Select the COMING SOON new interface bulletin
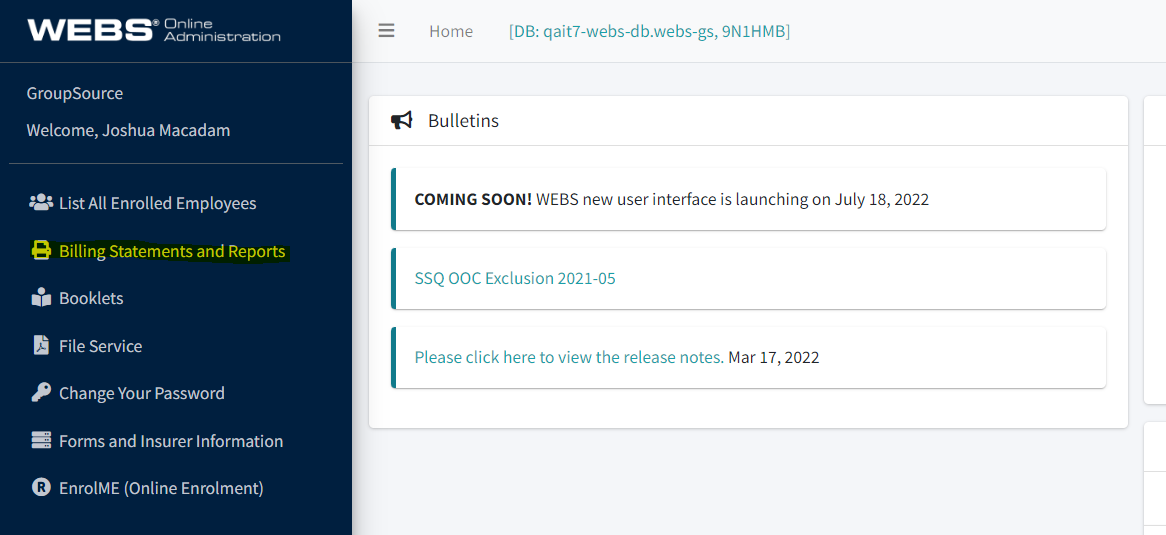Image resolution: width=1166 pixels, height=535 pixels. tap(671, 199)
